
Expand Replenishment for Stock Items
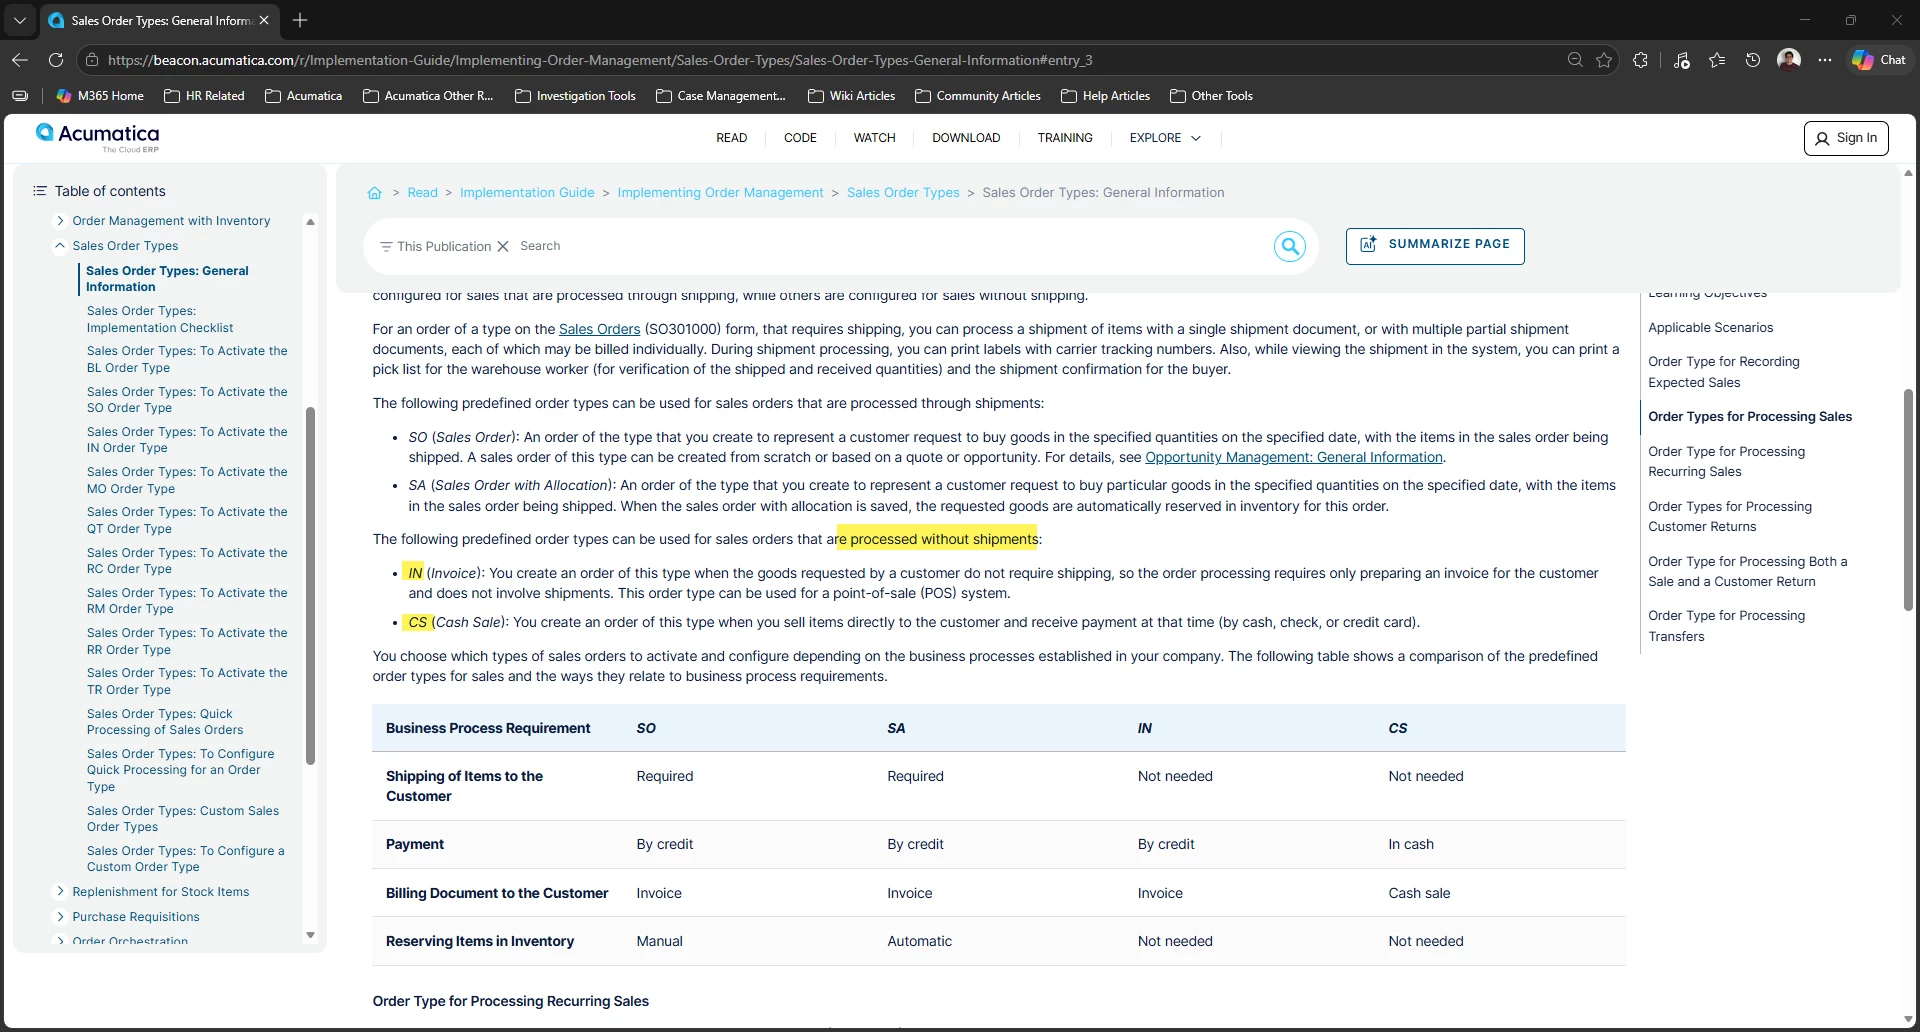[x=60, y=892]
